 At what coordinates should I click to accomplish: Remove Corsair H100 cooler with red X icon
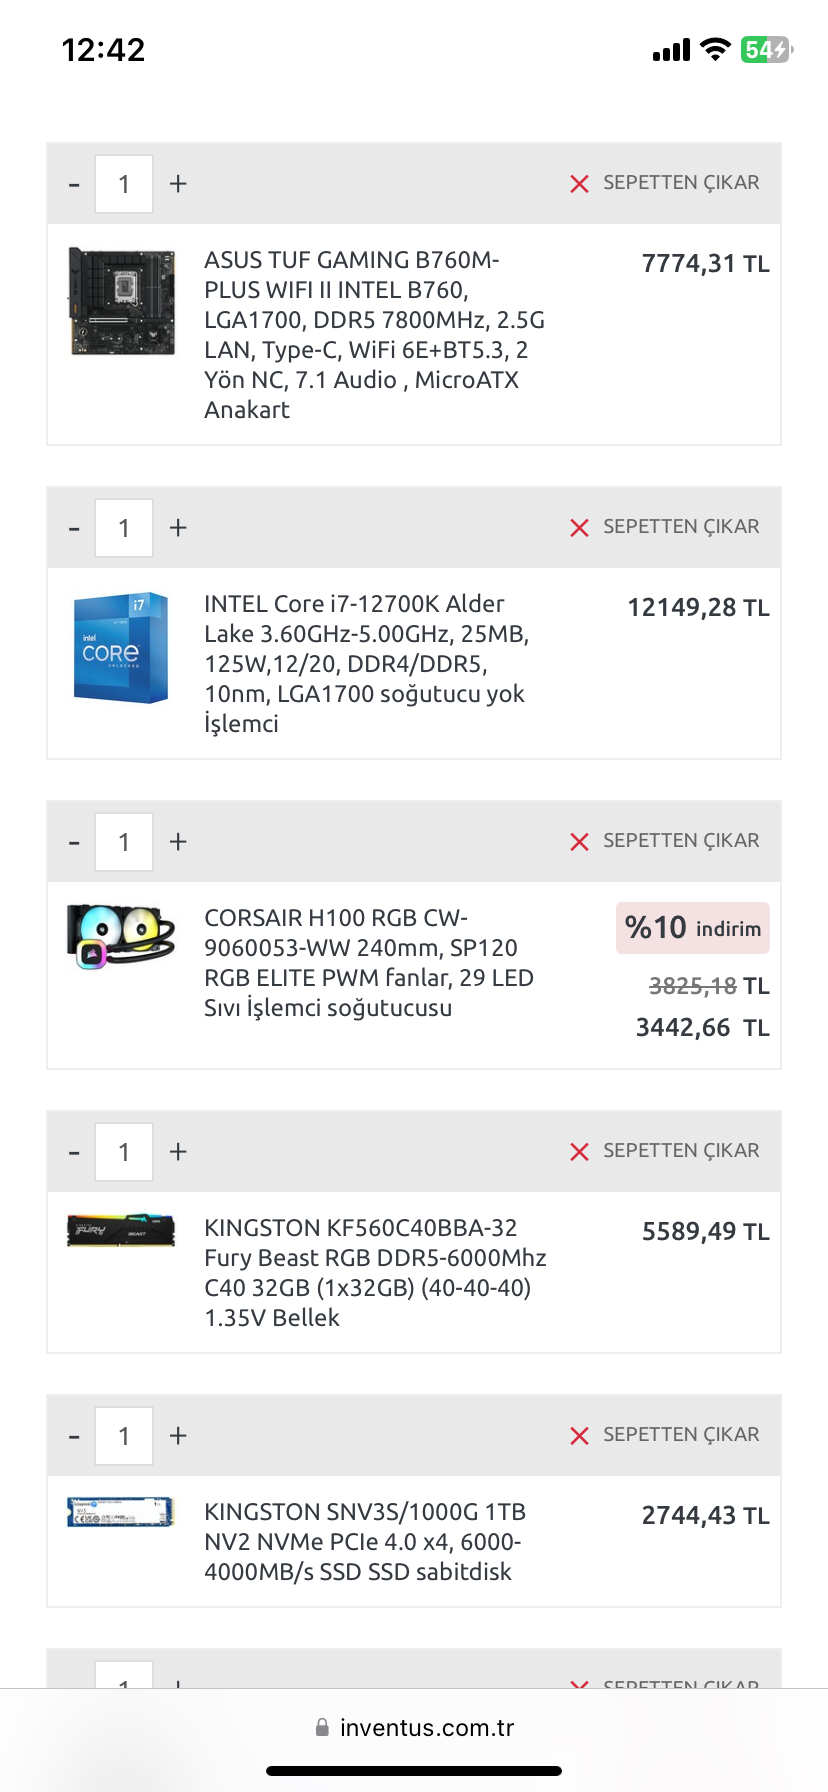pyautogui.click(x=579, y=842)
